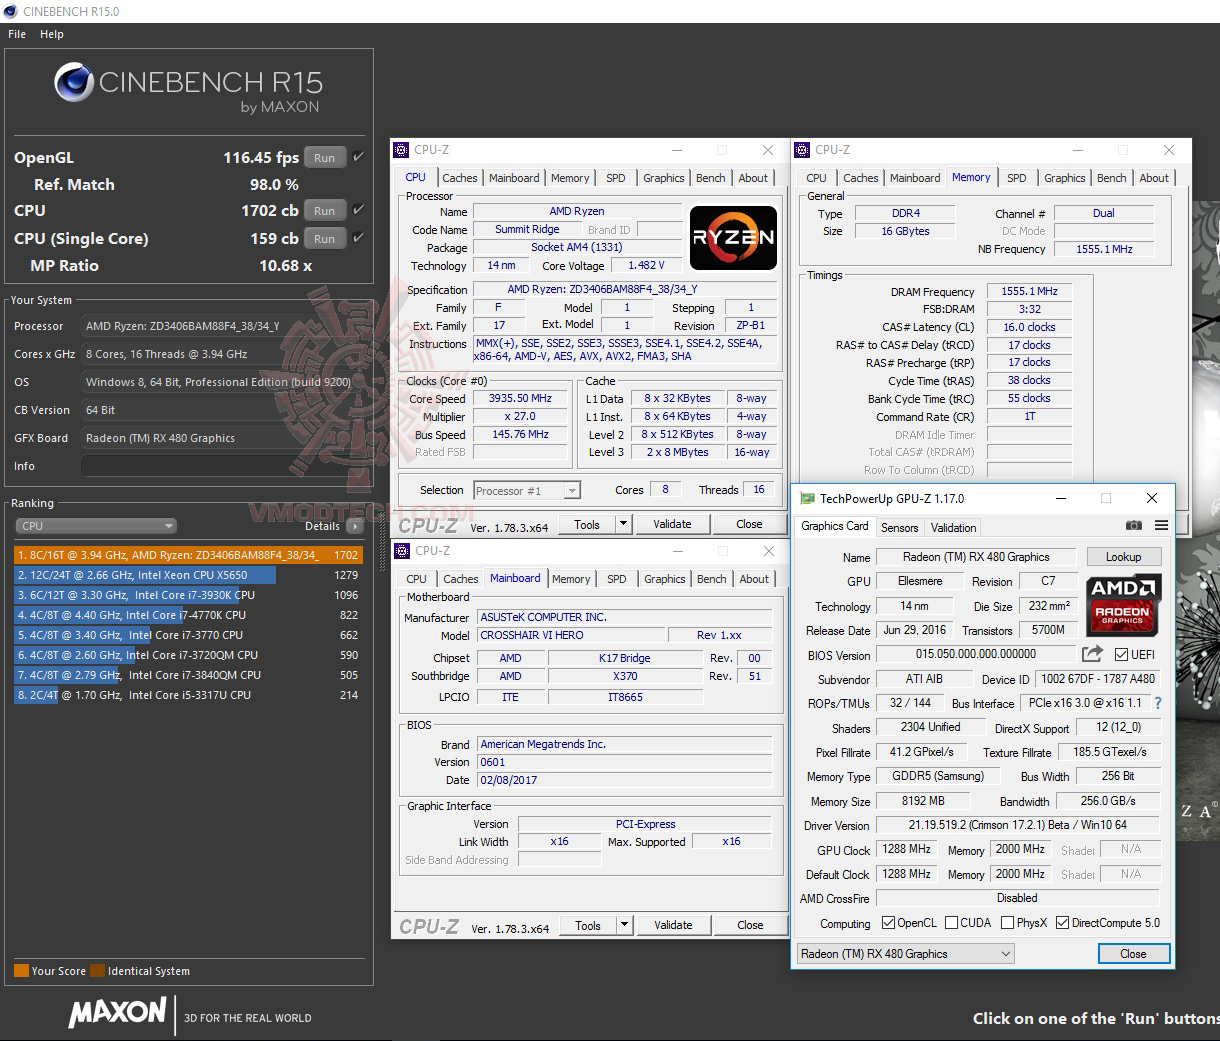This screenshot has width=1220, height=1041.
Task: Switch to the Sensors tab in GPU-Z
Action: pyautogui.click(x=899, y=527)
